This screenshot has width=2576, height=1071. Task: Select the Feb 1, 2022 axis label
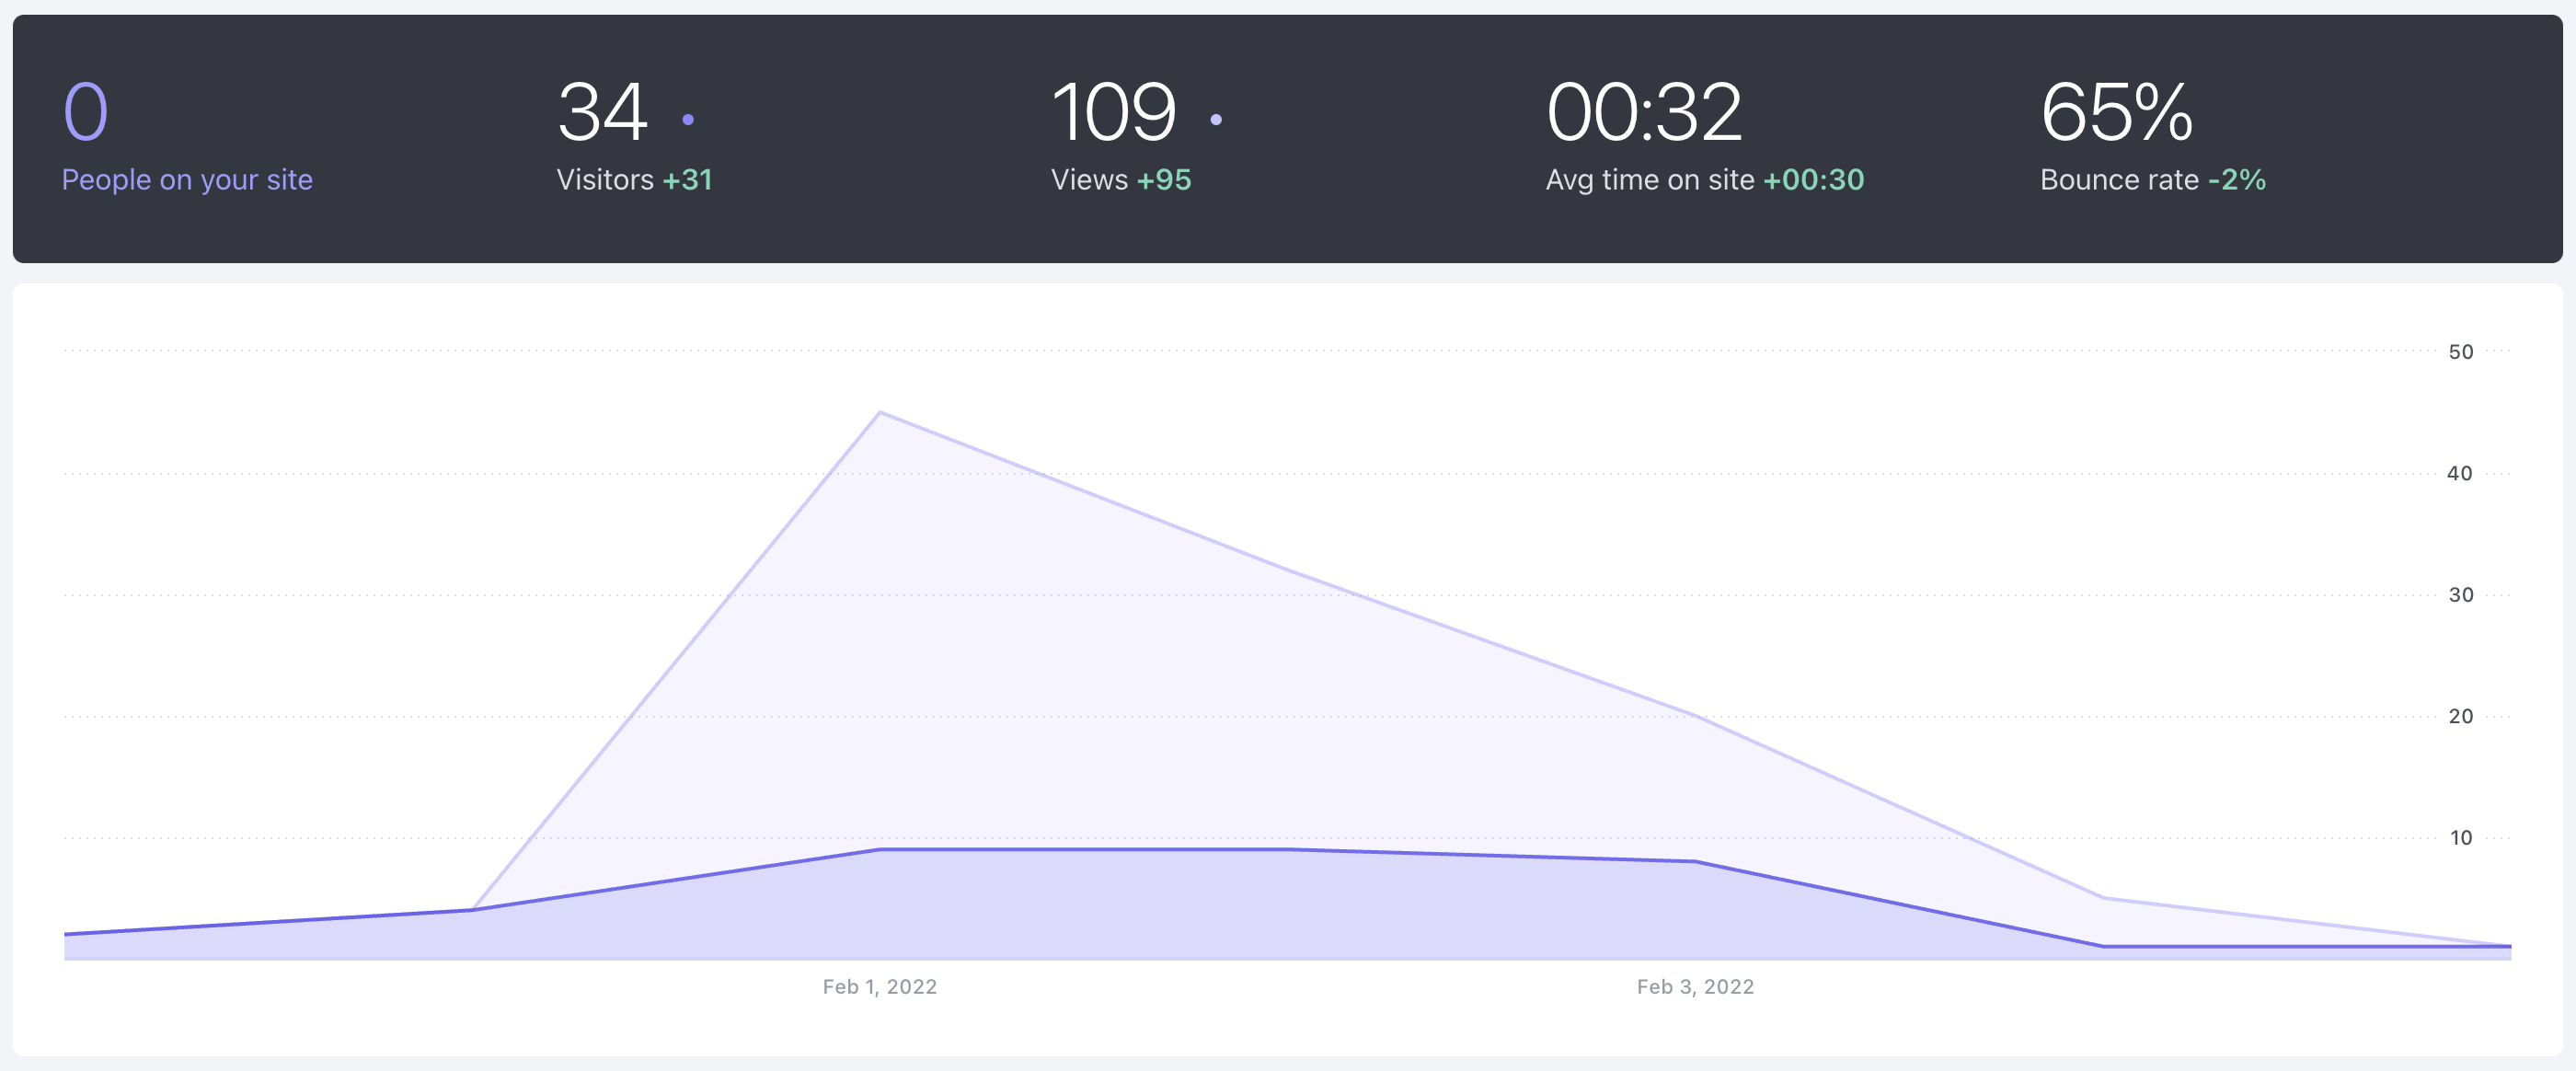pos(880,986)
